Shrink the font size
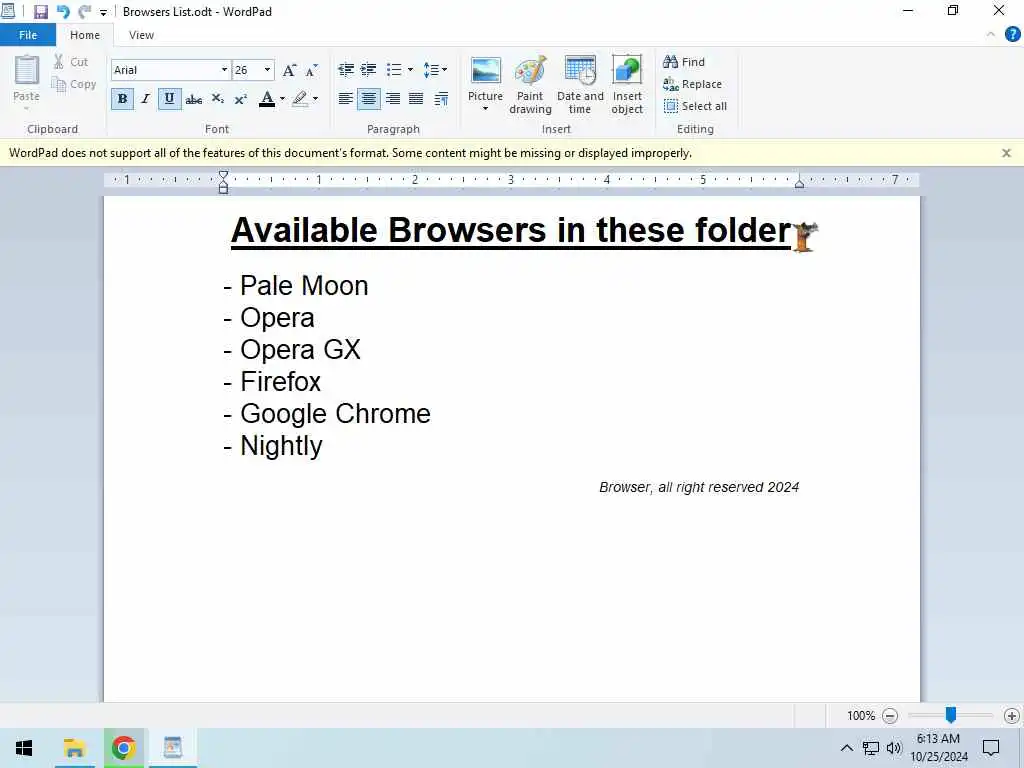Image resolution: width=1024 pixels, height=768 pixels. [x=312, y=71]
